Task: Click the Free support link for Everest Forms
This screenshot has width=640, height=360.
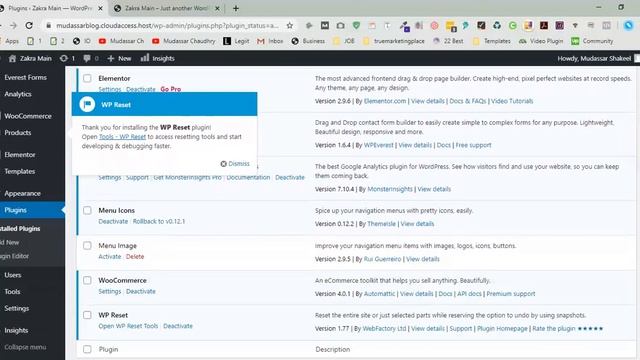Action: point(473,145)
